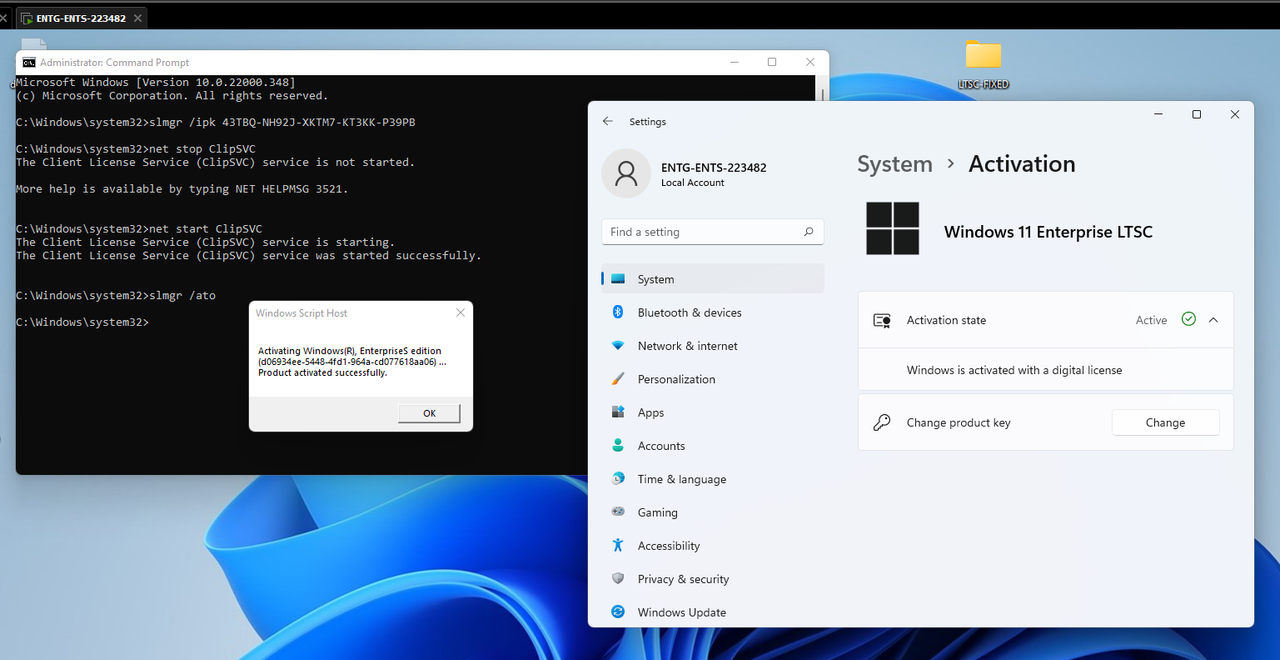Click the Network wifi icon in sidebar
Screen dimensions: 1280x660
pyautogui.click(x=618, y=346)
